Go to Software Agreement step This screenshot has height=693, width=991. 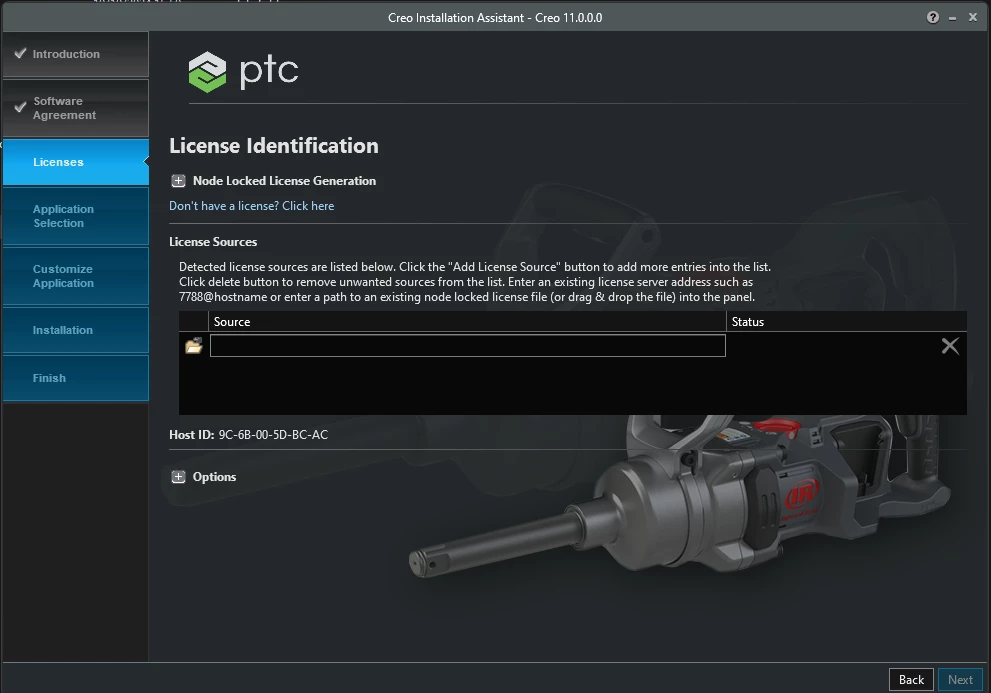tap(76, 108)
